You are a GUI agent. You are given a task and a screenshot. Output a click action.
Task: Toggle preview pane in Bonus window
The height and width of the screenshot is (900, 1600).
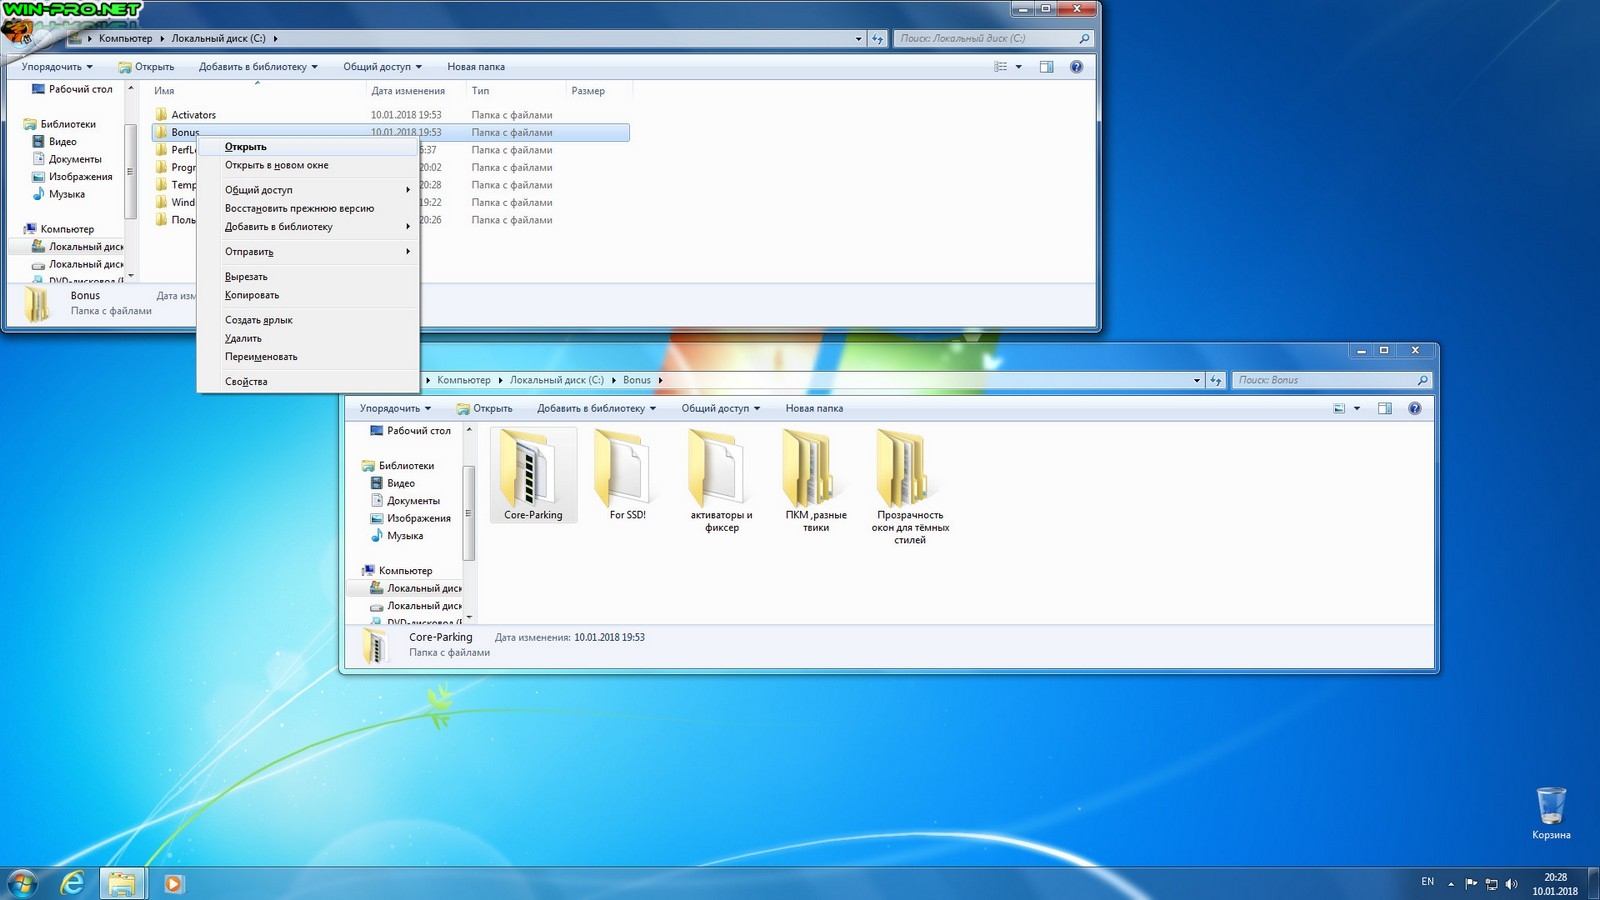pos(1384,408)
